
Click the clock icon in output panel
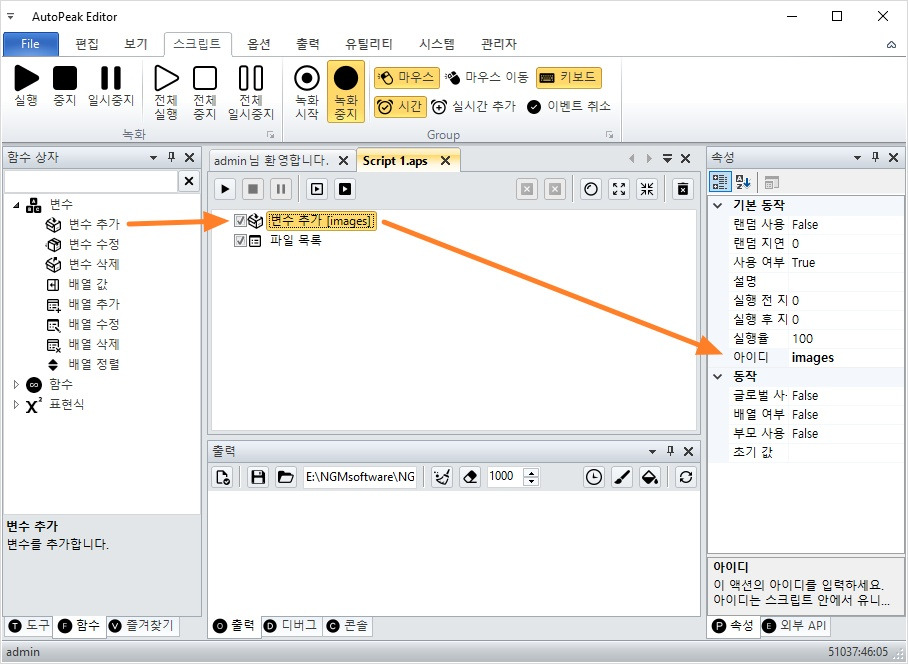[594, 477]
